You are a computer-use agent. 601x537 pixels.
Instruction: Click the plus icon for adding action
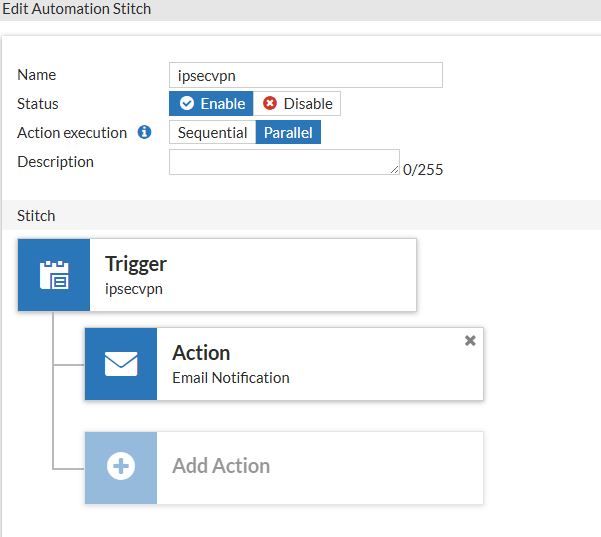click(121, 467)
